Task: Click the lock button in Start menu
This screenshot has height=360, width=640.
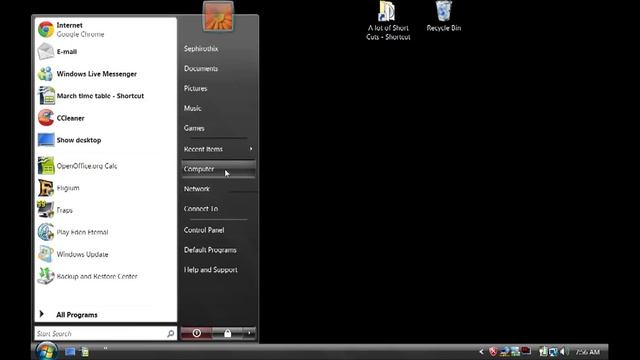Action: coord(227,333)
